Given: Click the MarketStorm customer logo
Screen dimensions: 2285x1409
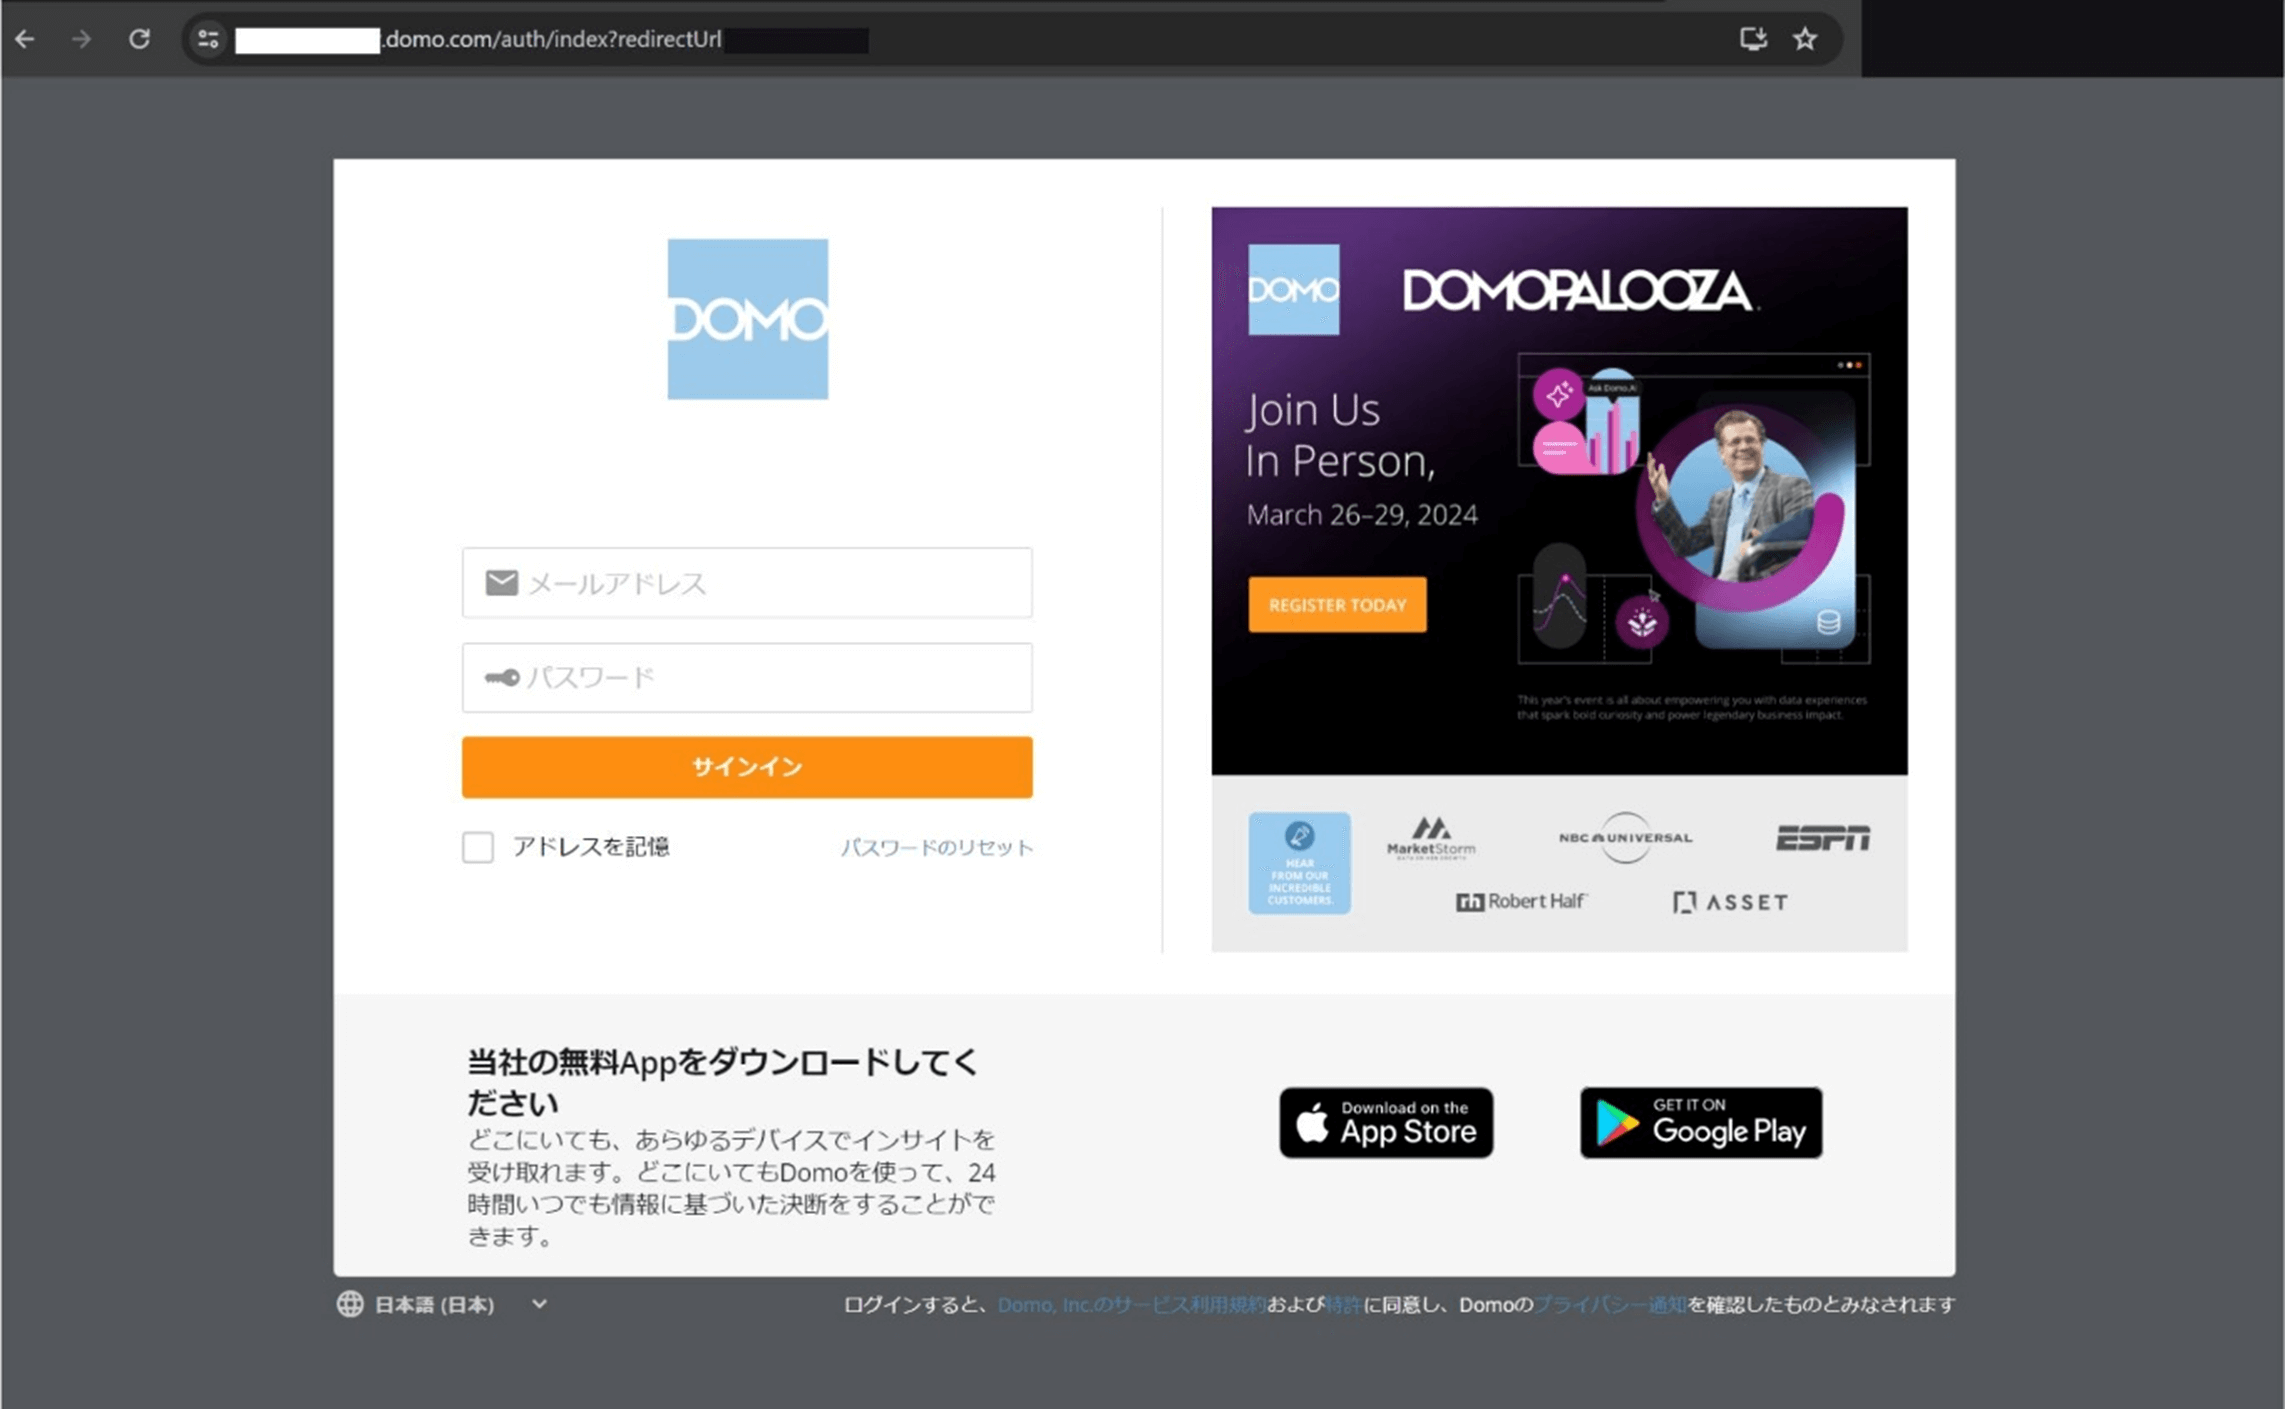Looking at the screenshot, I should pos(1431,838).
